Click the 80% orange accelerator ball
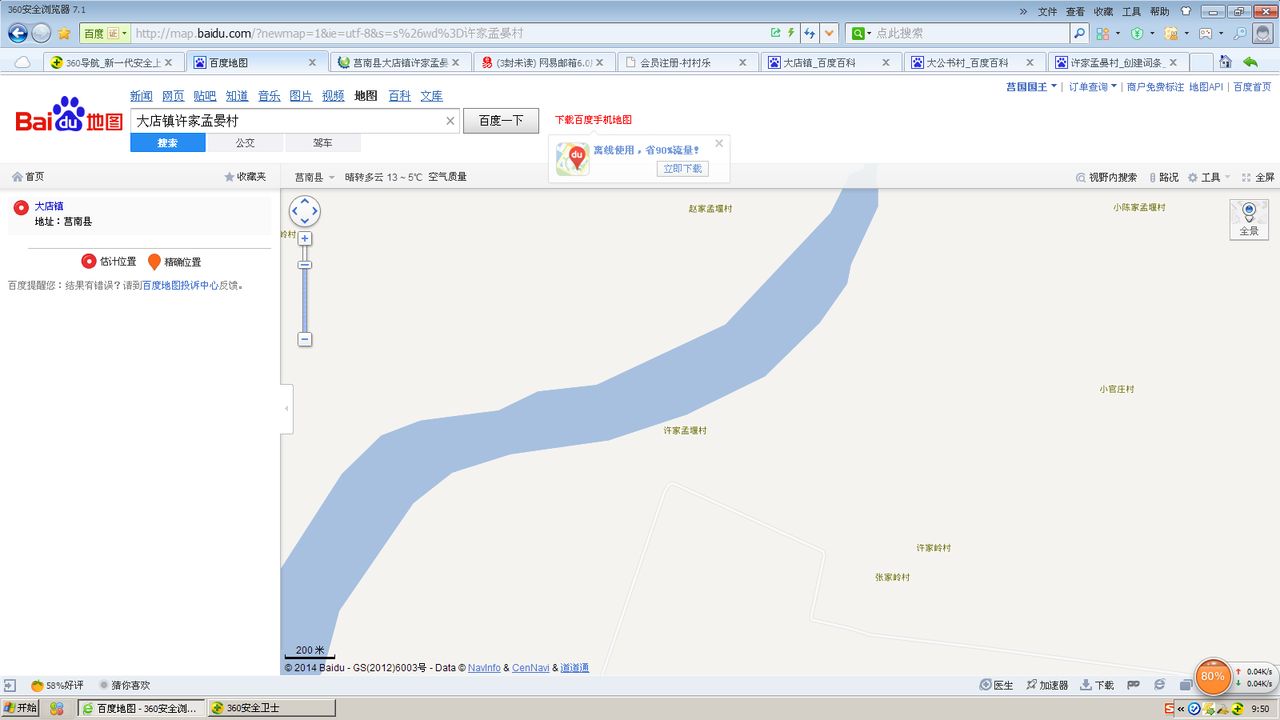The height and width of the screenshot is (720, 1280). (x=1213, y=676)
